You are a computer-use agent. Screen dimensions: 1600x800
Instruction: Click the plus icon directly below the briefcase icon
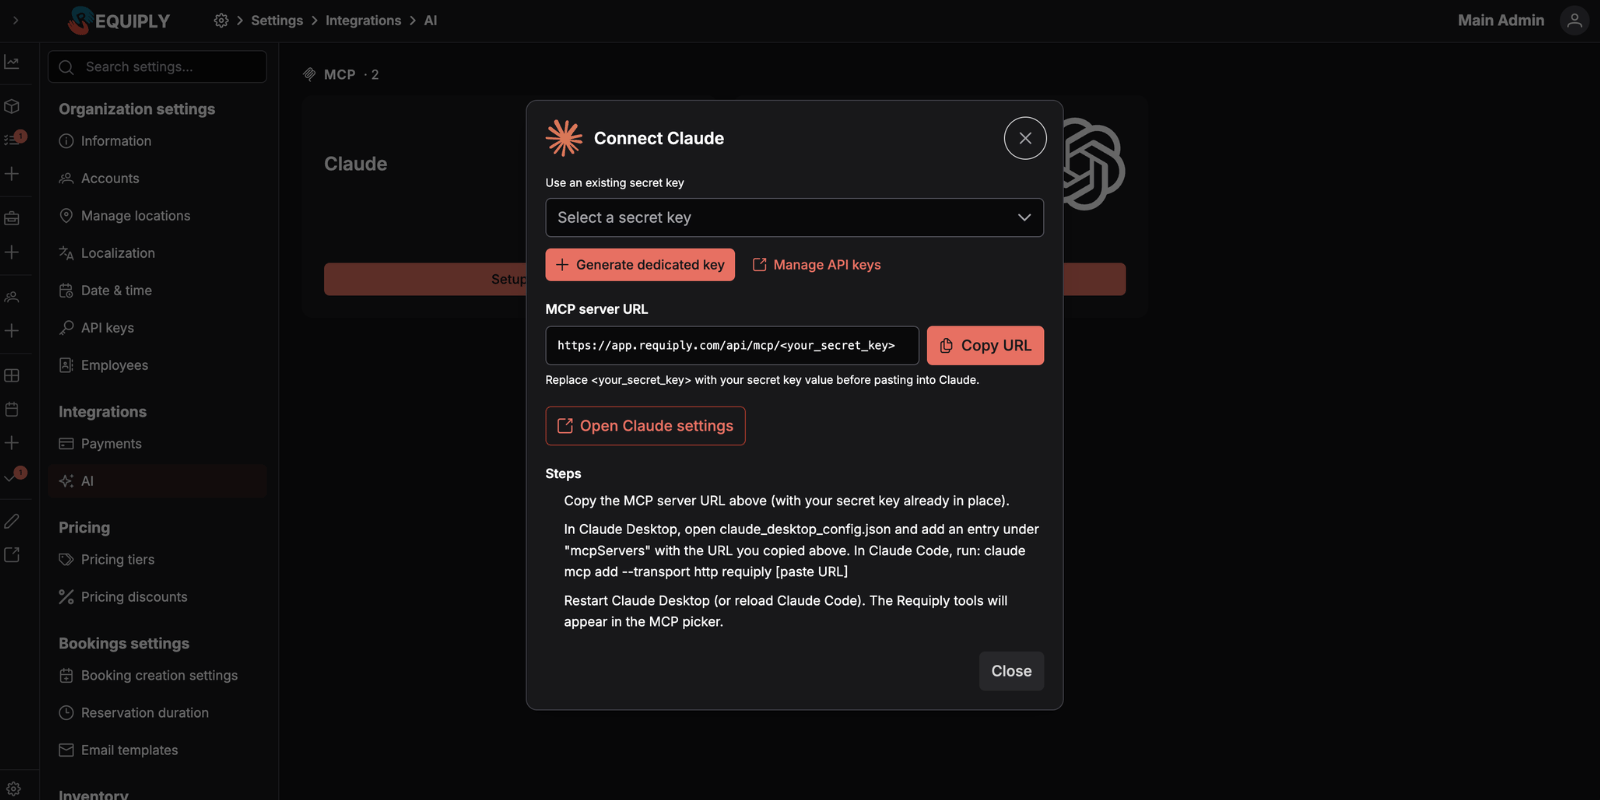[12, 252]
